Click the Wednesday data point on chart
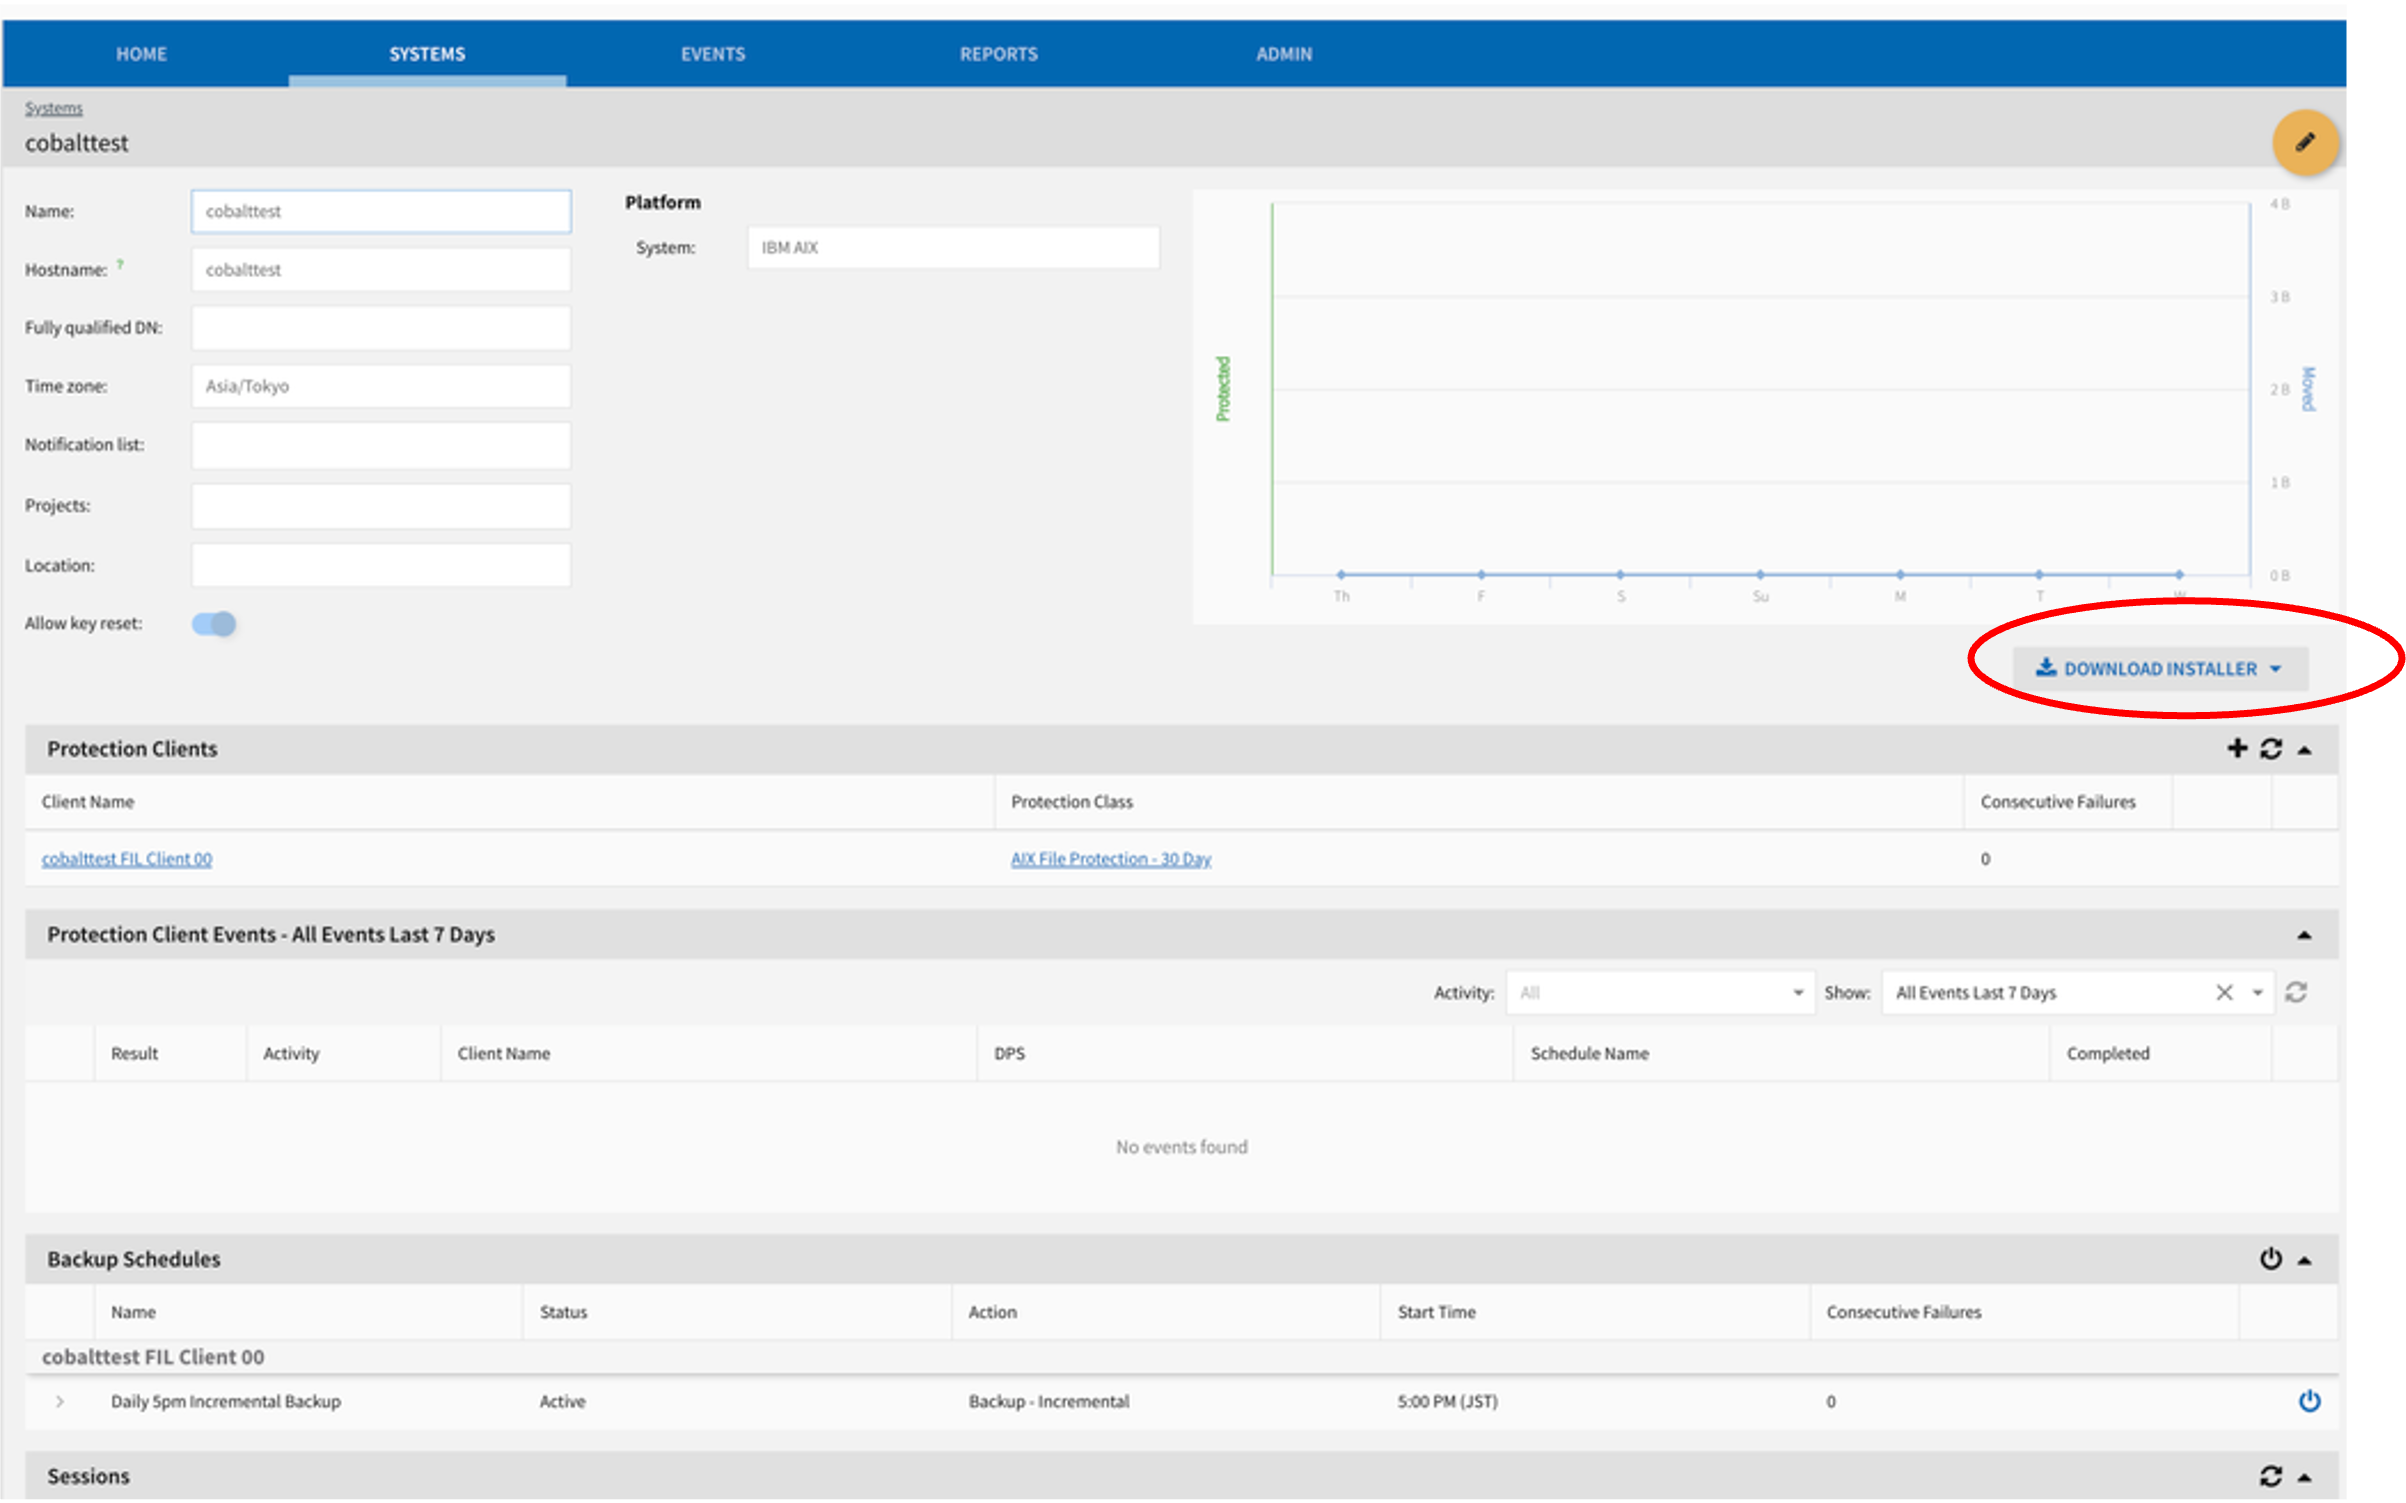This screenshot has width=2406, height=1503. (2178, 574)
